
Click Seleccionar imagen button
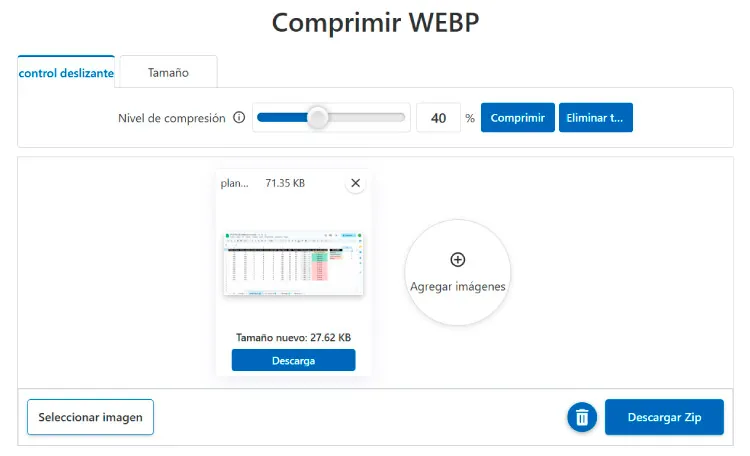(x=90, y=417)
